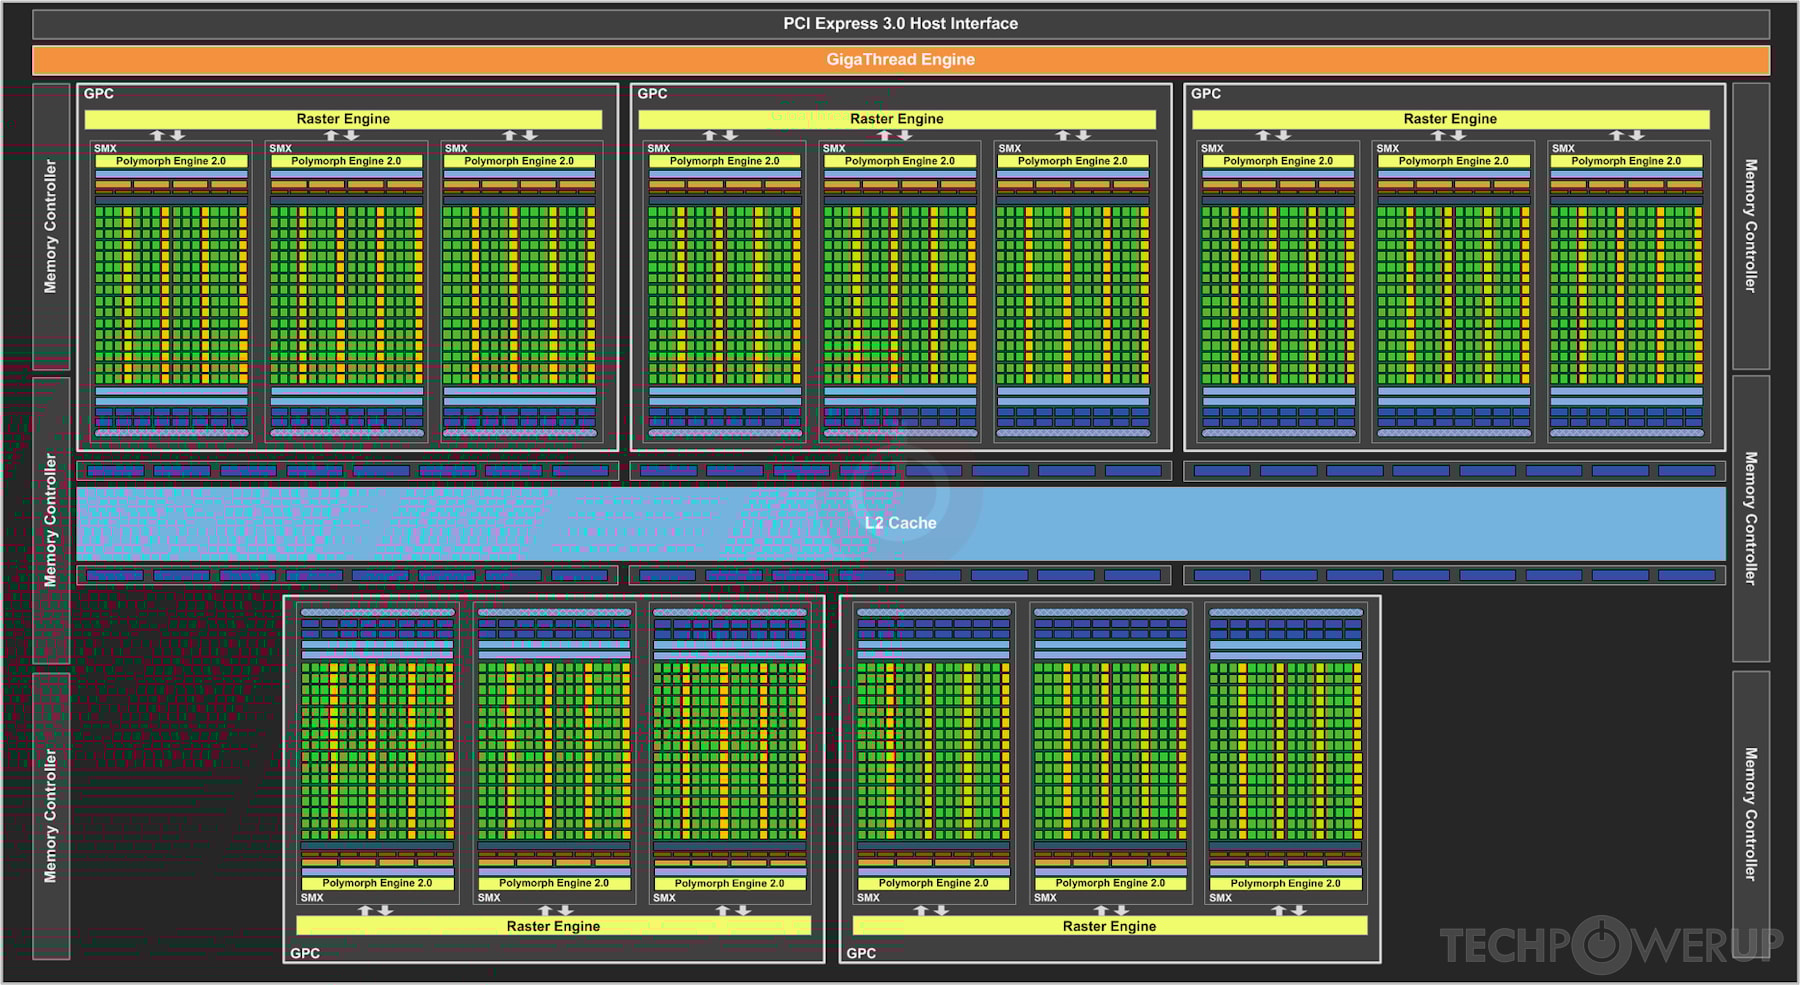Open the bottom-left GPC label
Screen dimensions: 1800x985
click(x=303, y=953)
